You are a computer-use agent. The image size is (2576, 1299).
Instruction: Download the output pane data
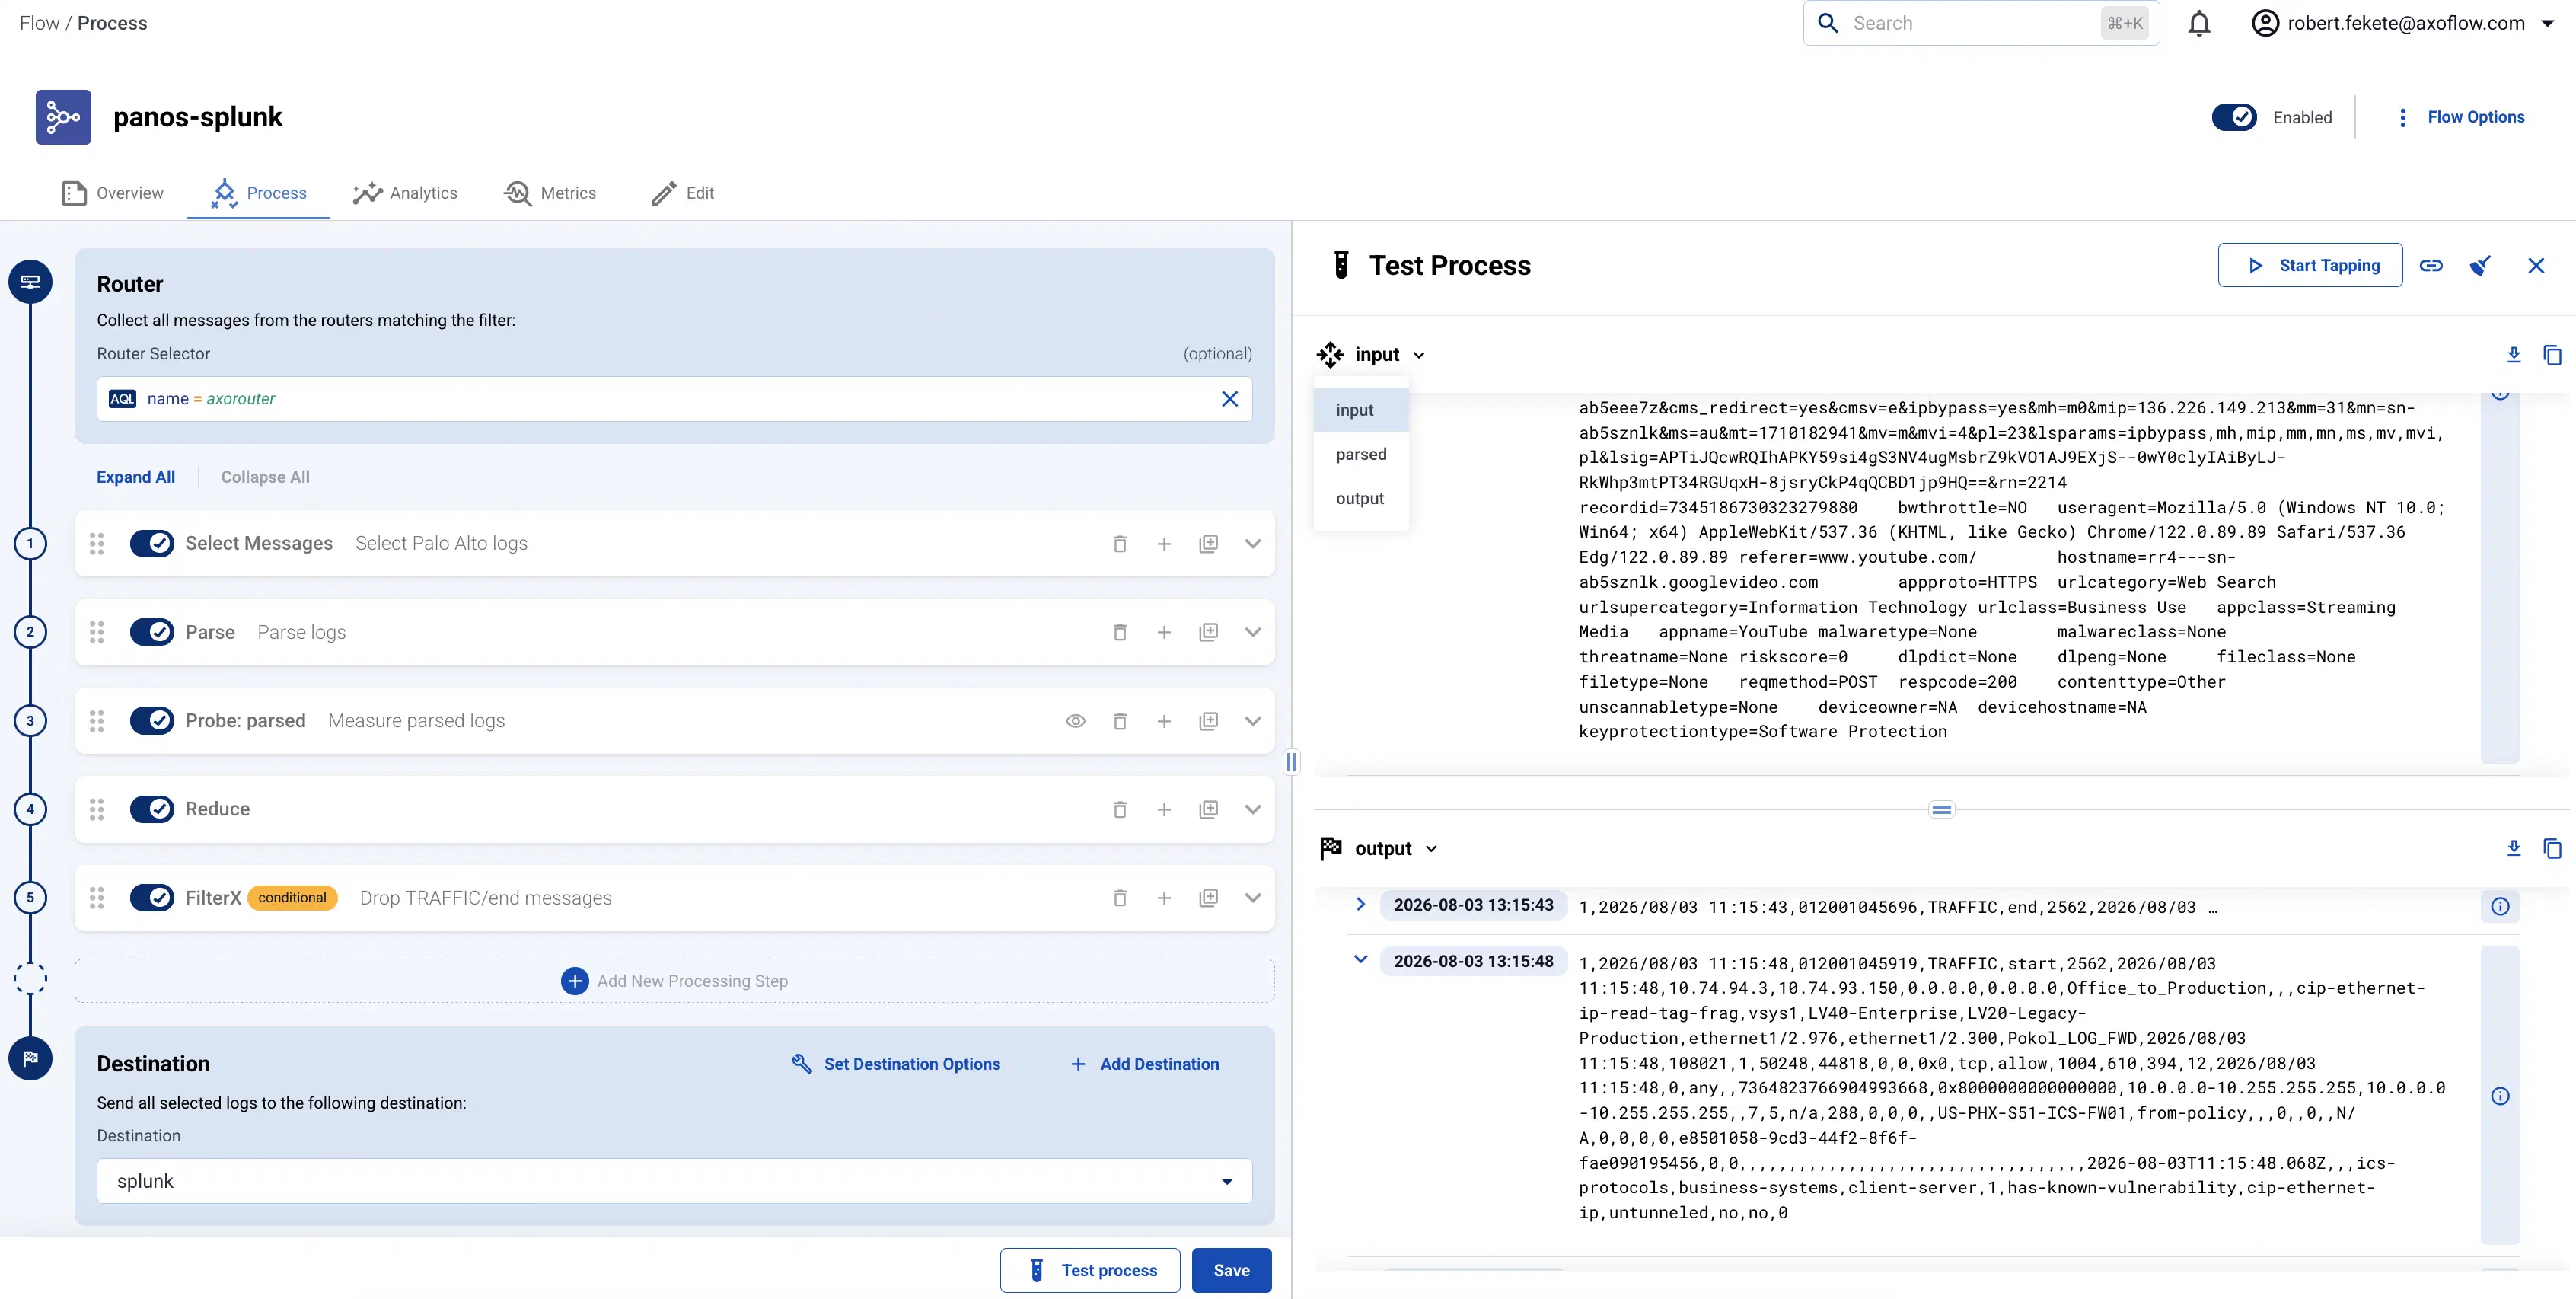[x=2514, y=848]
